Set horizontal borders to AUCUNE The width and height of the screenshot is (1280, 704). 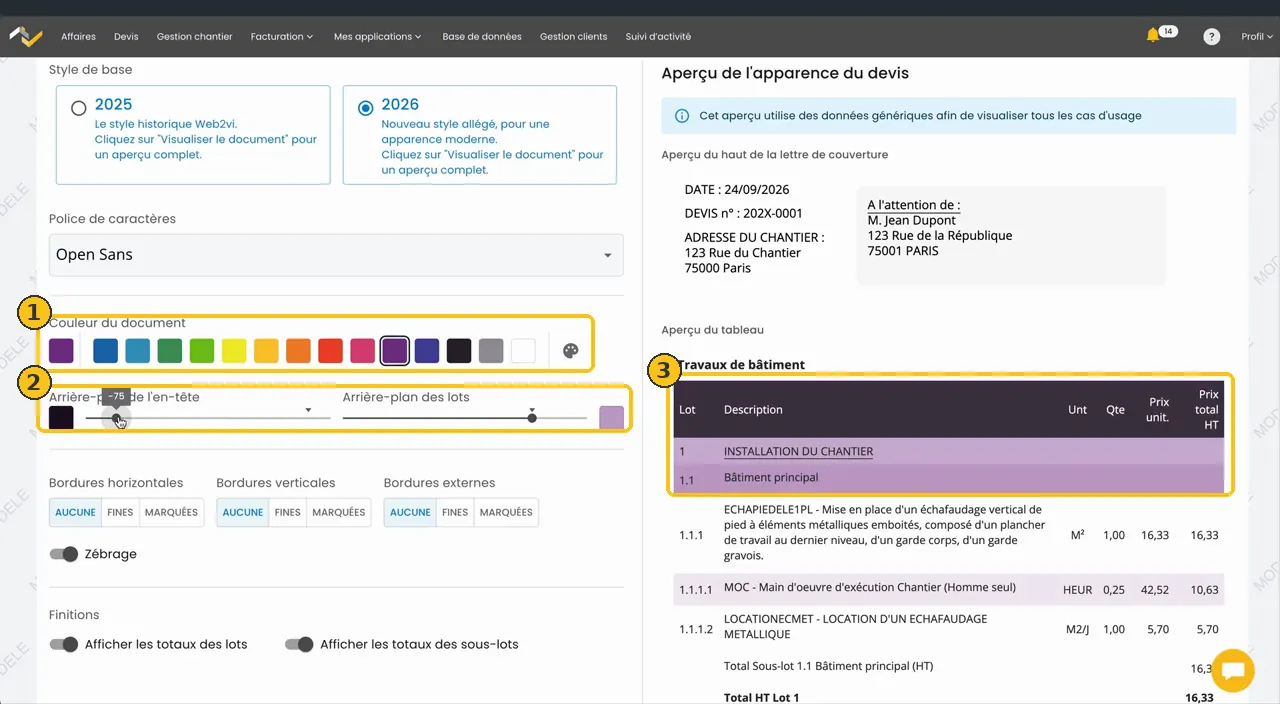[75, 512]
